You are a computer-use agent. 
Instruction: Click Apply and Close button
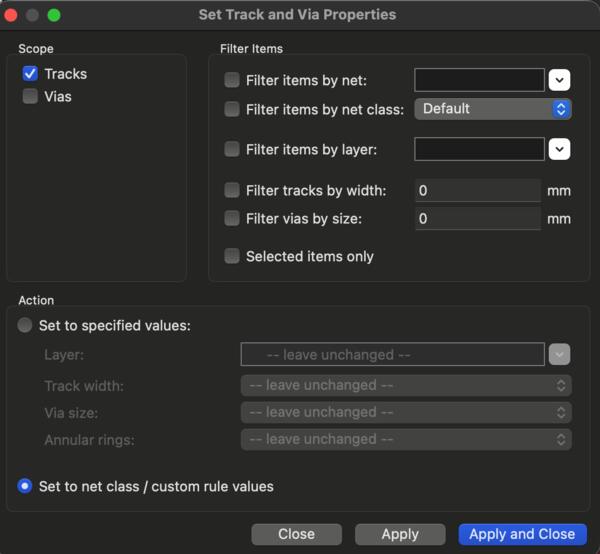pos(522,534)
